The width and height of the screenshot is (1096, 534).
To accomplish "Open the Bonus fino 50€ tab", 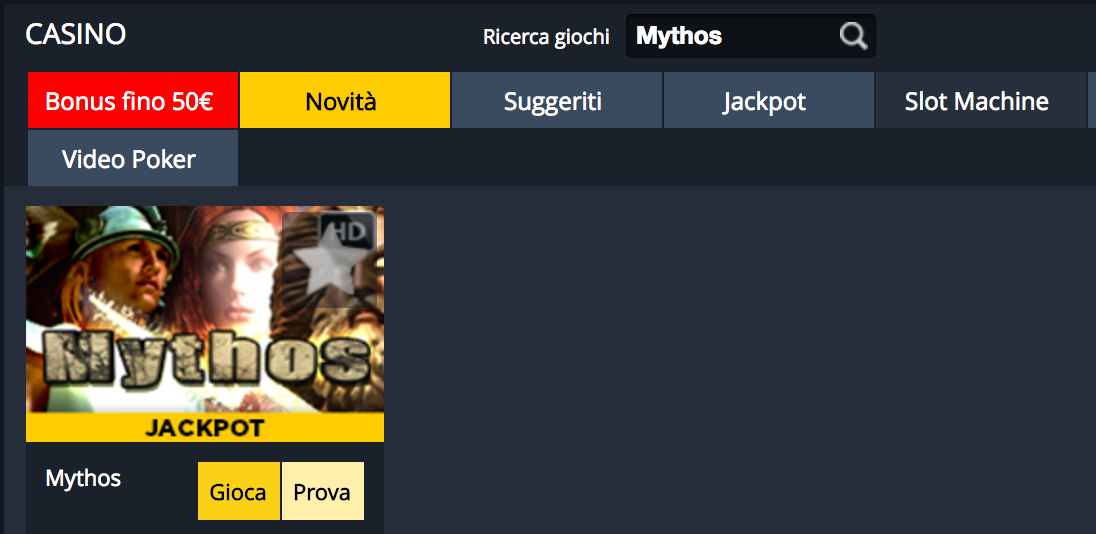I will click(133, 100).
